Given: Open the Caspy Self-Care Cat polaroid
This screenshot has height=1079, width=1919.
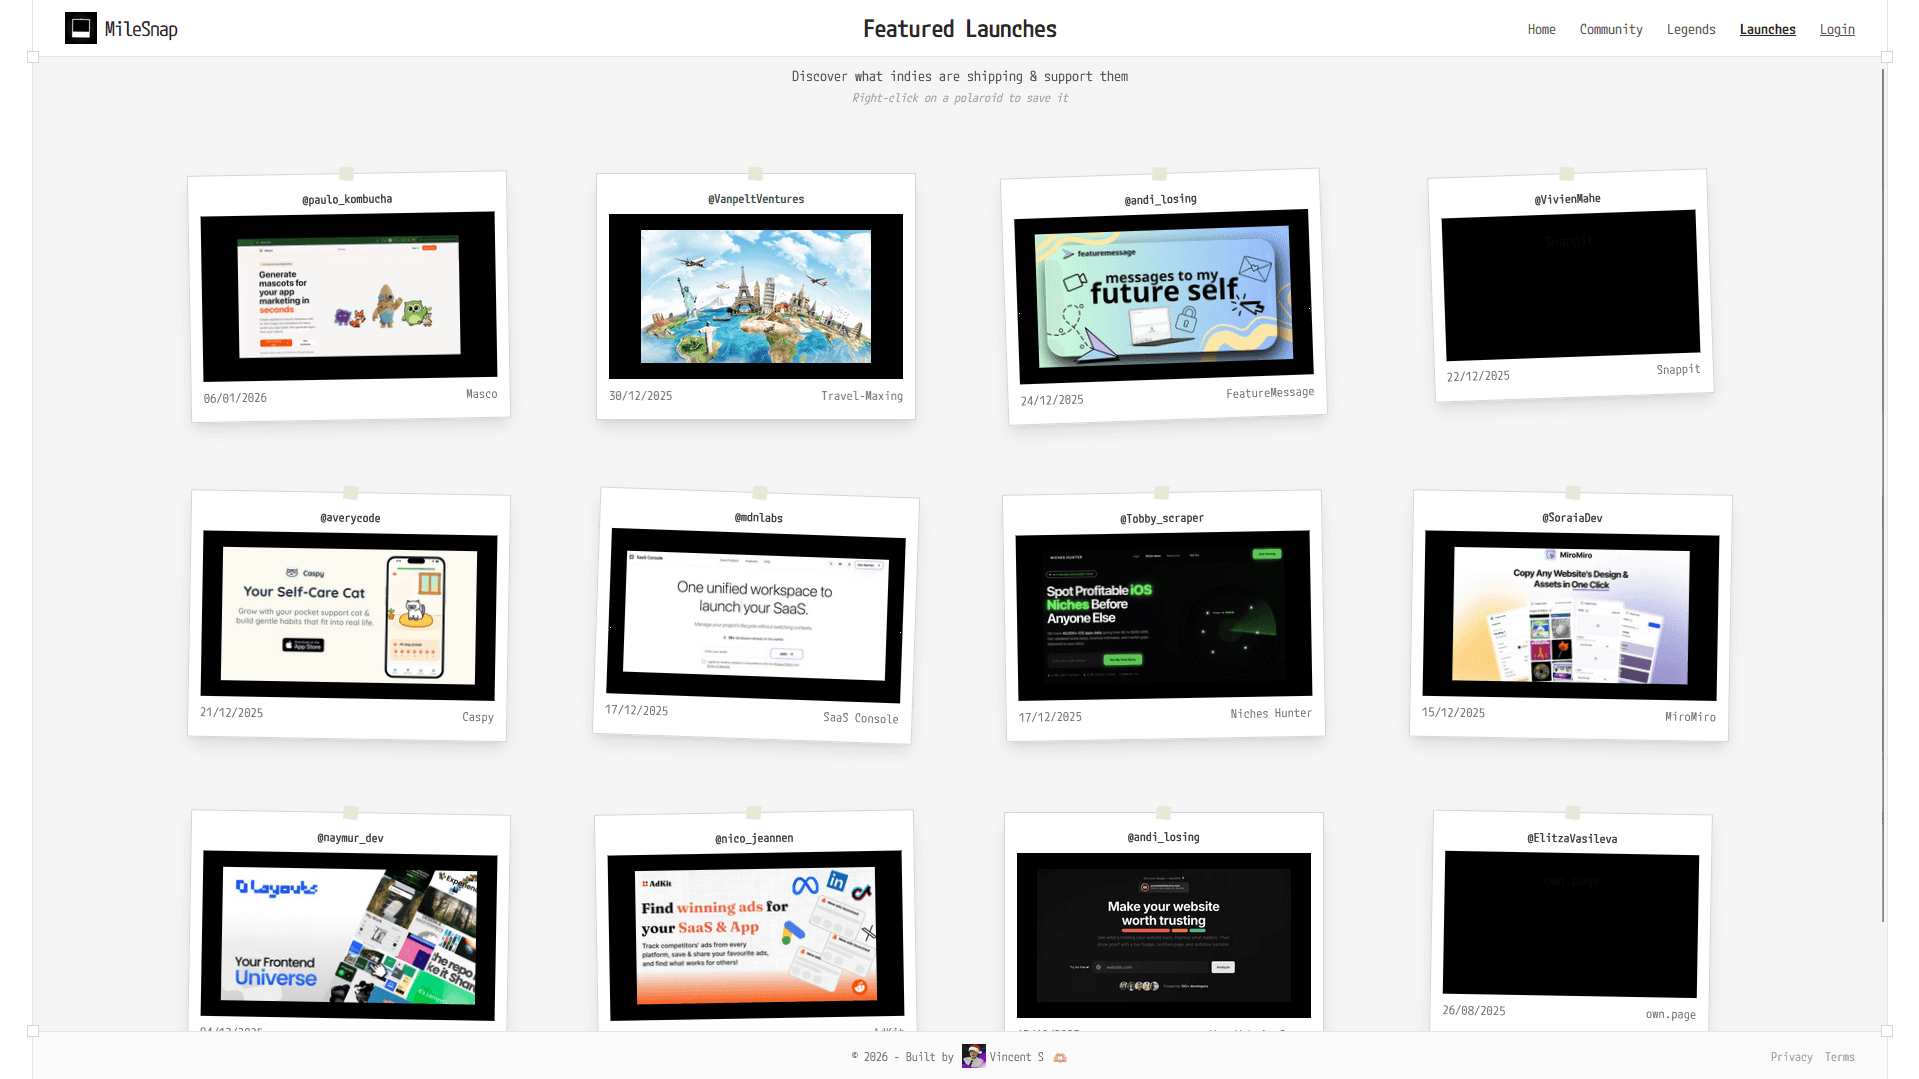Looking at the screenshot, I should point(349,615).
